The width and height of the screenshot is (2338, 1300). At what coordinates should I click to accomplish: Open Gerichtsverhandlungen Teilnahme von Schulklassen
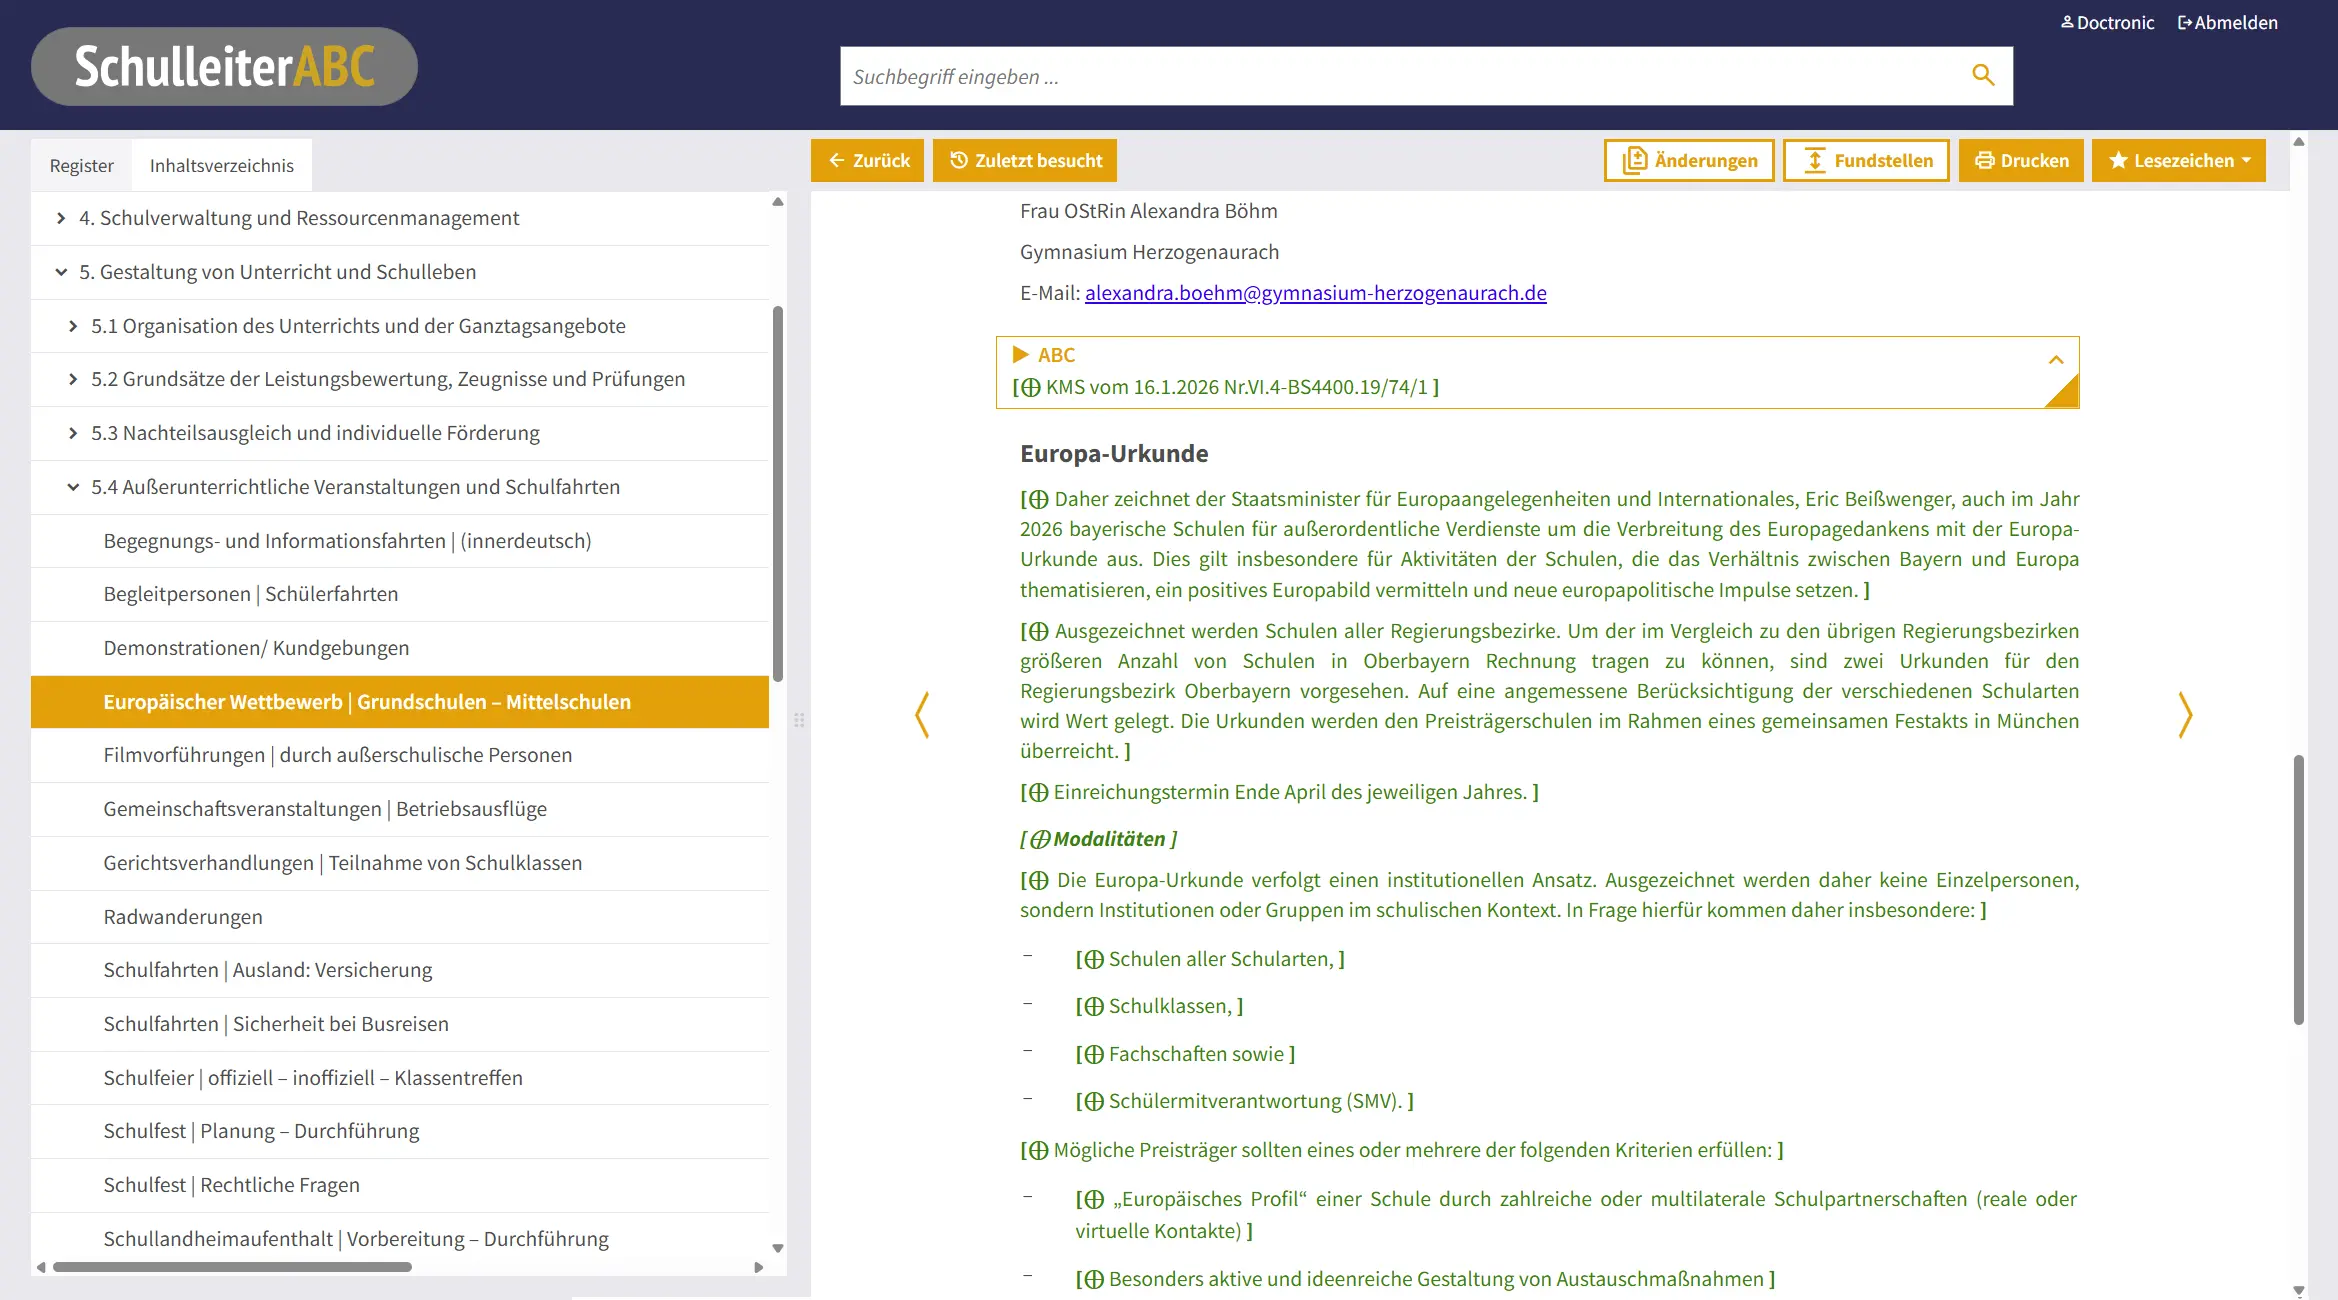click(x=400, y=863)
